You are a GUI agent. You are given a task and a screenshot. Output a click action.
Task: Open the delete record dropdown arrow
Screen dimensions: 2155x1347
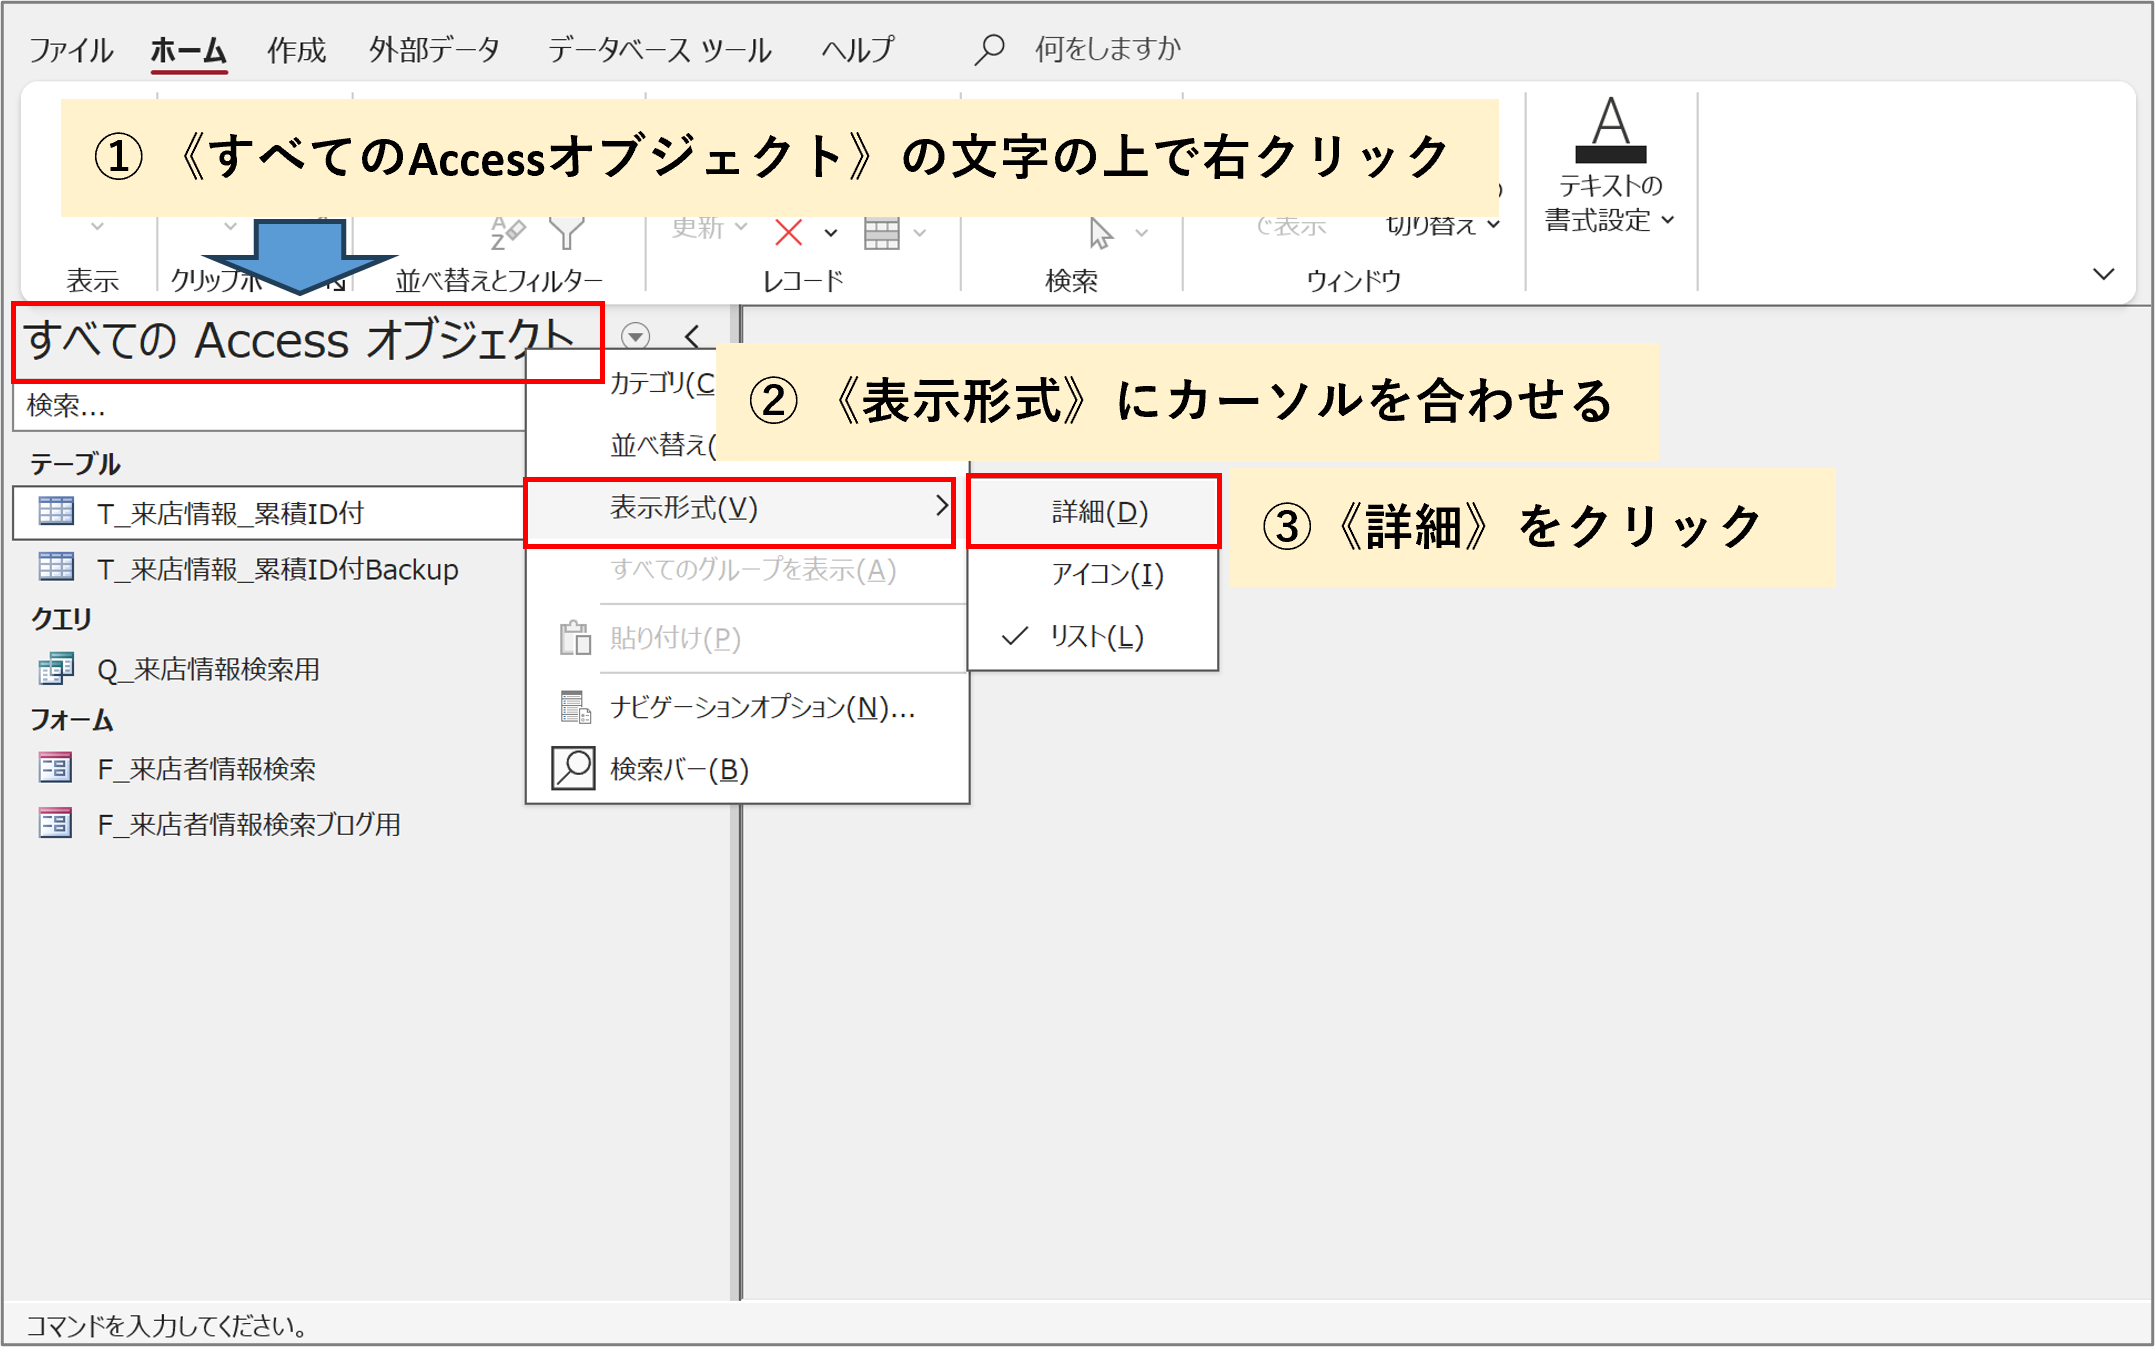tap(830, 233)
